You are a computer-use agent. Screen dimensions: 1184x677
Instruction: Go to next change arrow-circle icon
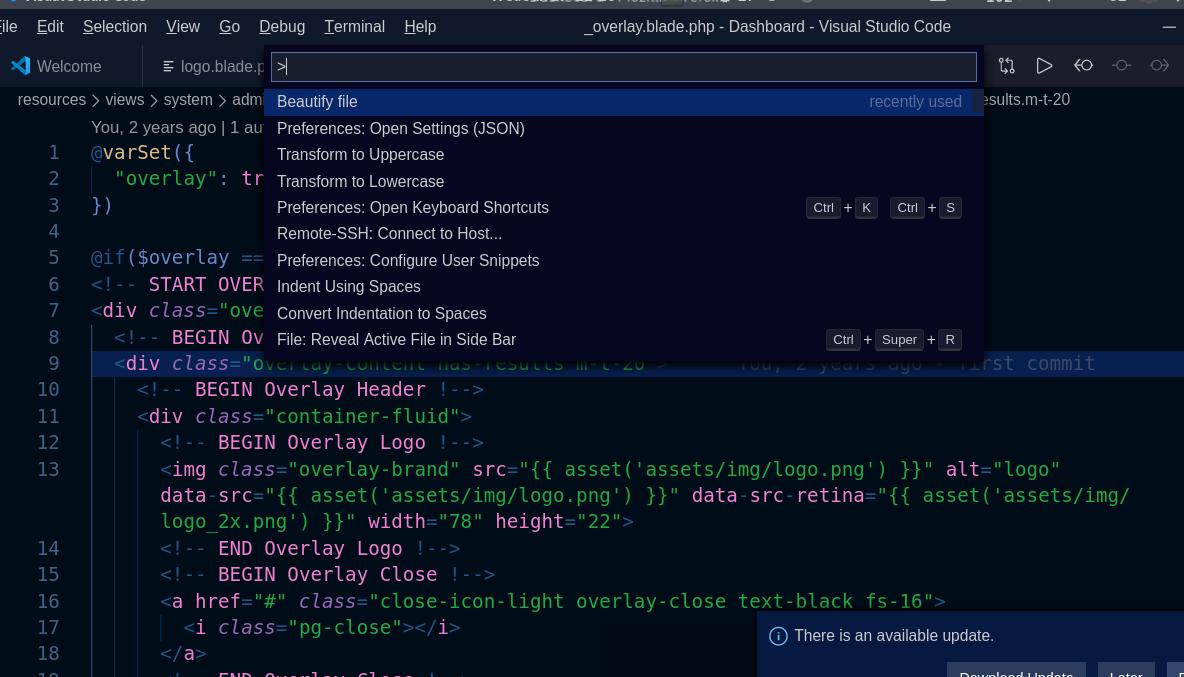pos(1159,66)
